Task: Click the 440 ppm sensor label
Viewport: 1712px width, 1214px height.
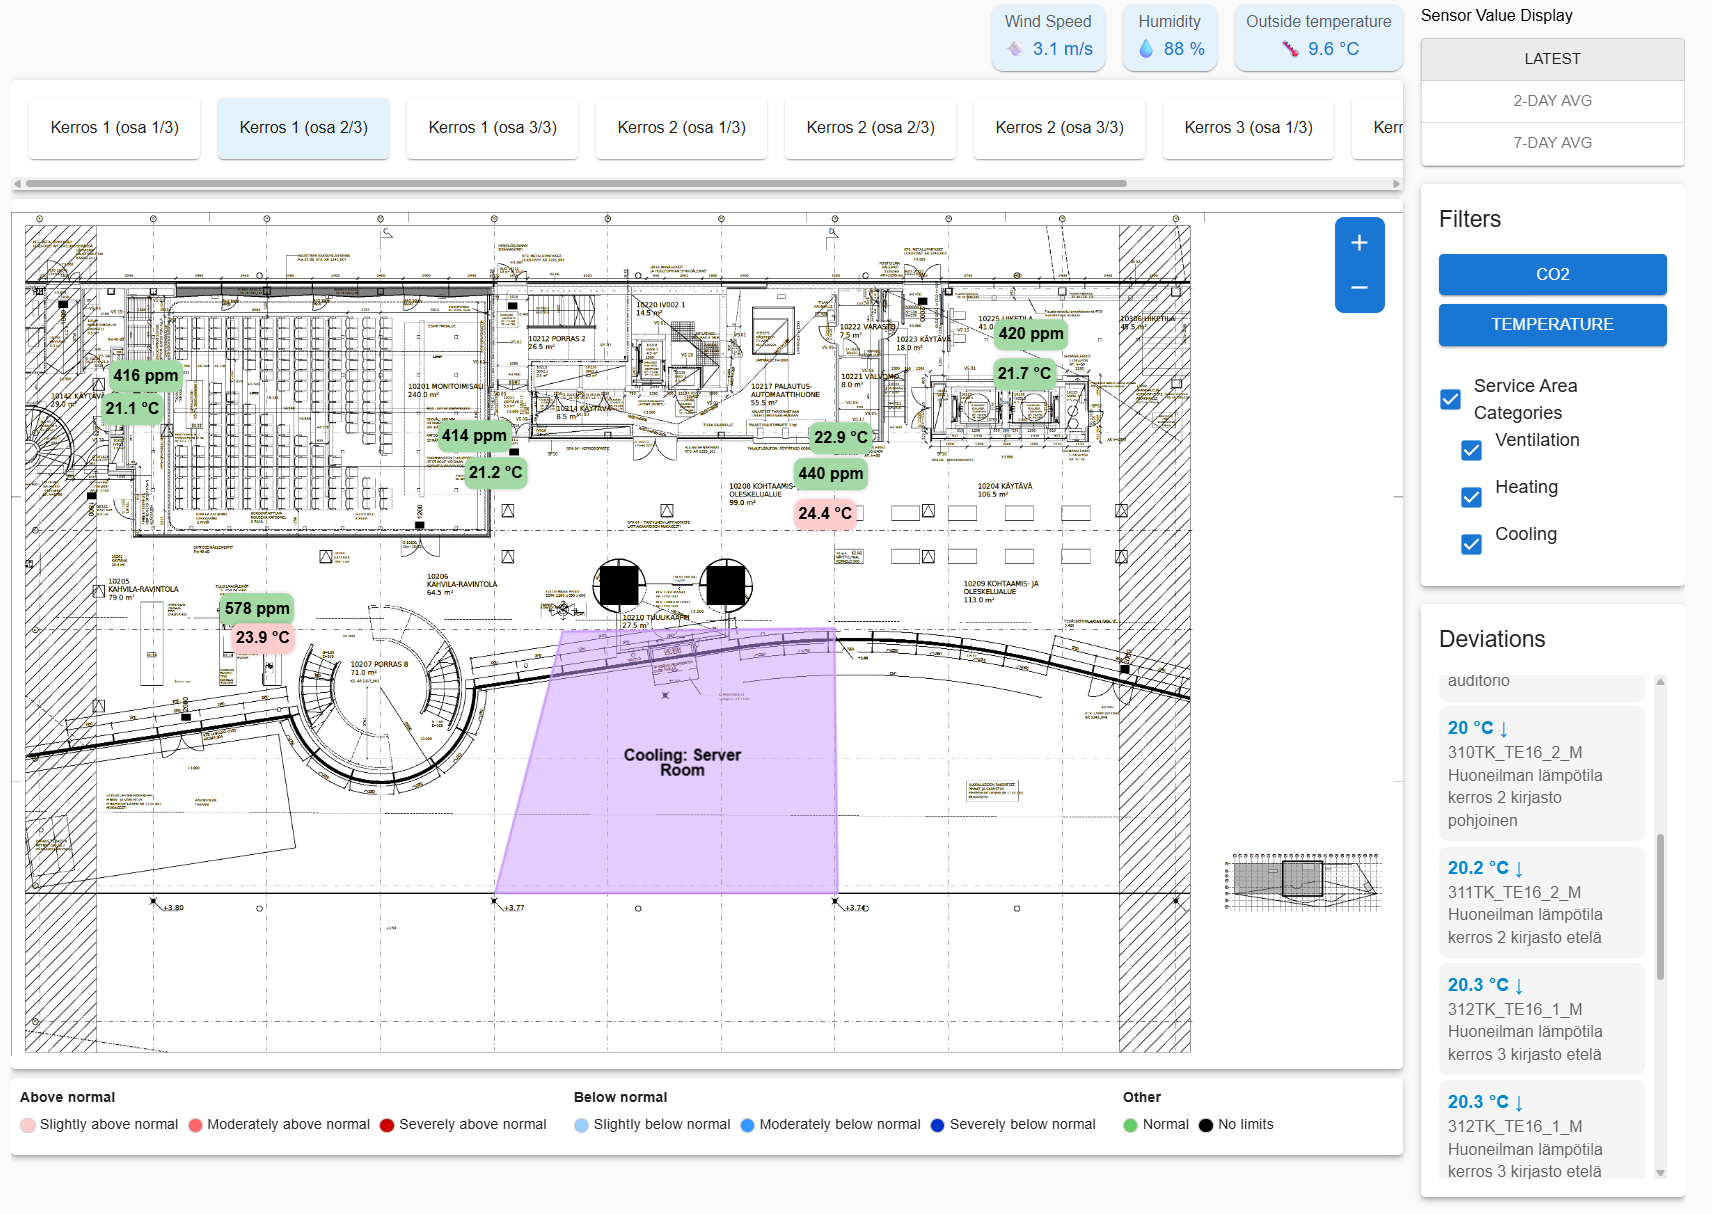Action: click(830, 474)
